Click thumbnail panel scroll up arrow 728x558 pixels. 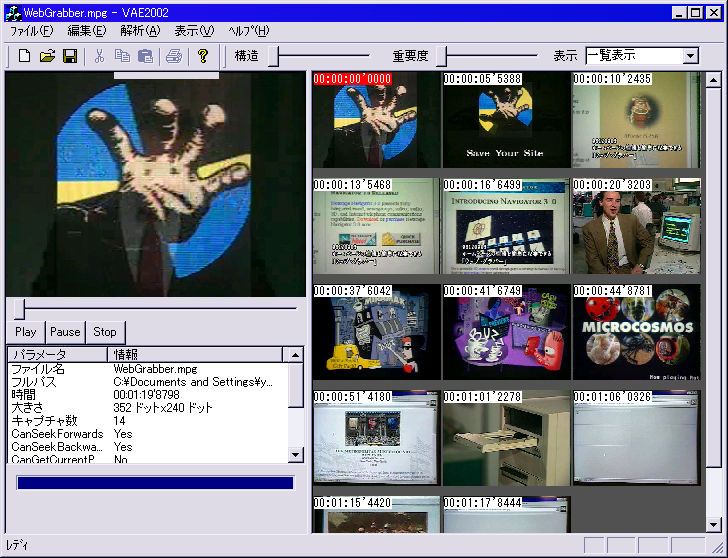pyautogui.click(x=714, y=80)
